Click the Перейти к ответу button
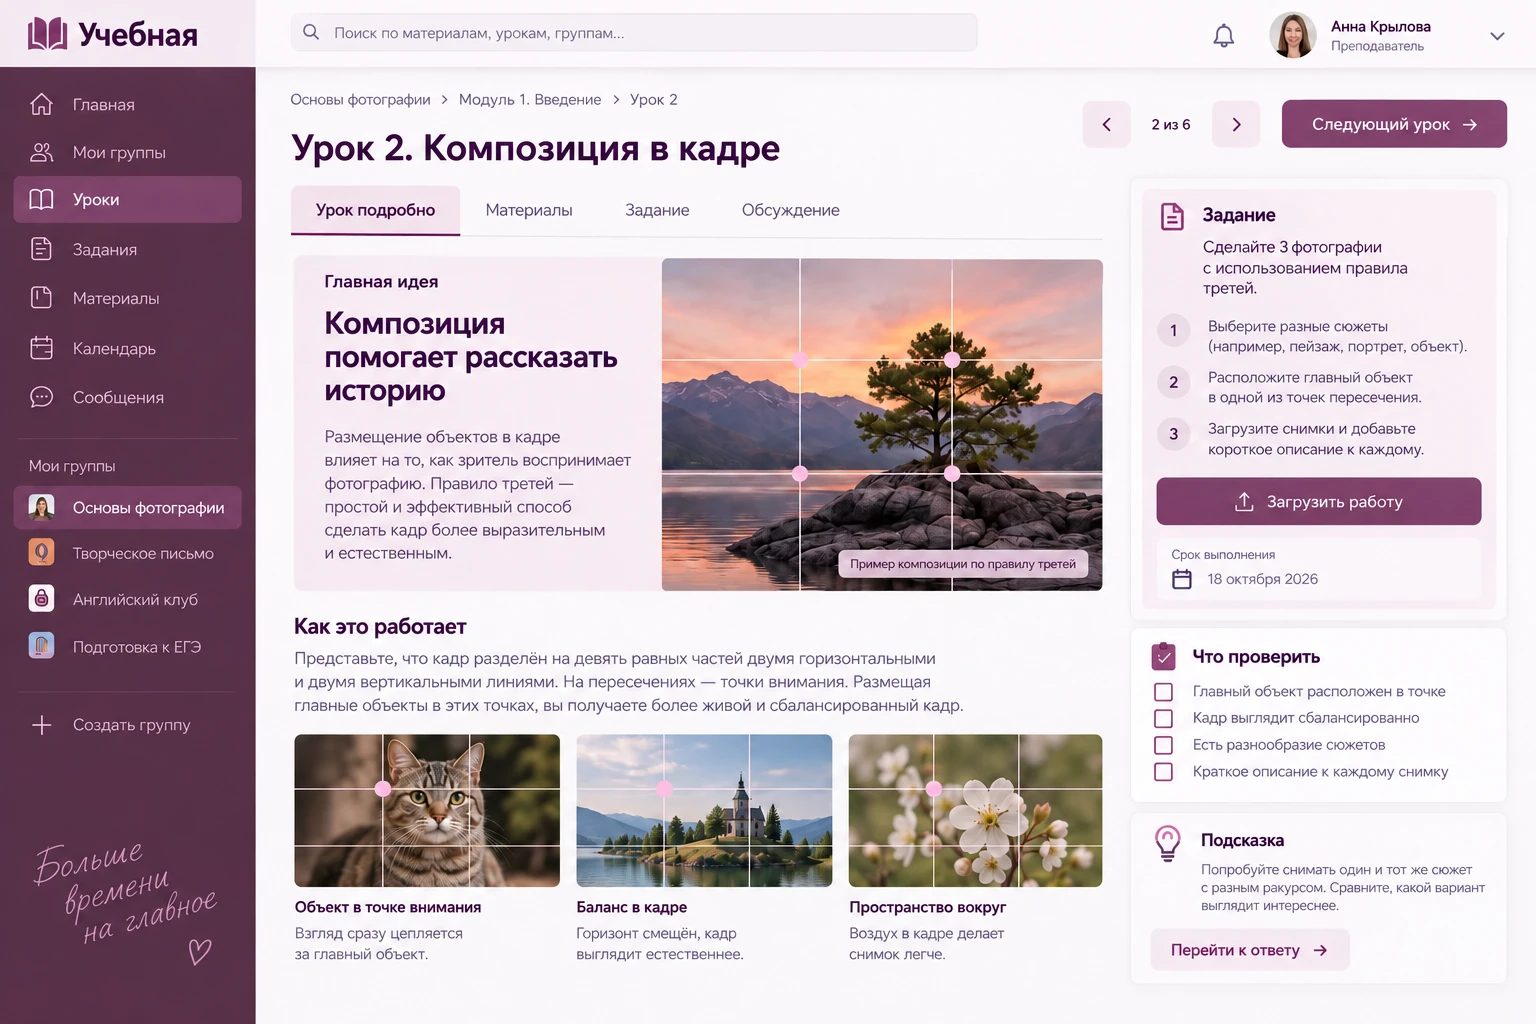This screenshot has height=1024, width=1536. (x=1249, y=950)
